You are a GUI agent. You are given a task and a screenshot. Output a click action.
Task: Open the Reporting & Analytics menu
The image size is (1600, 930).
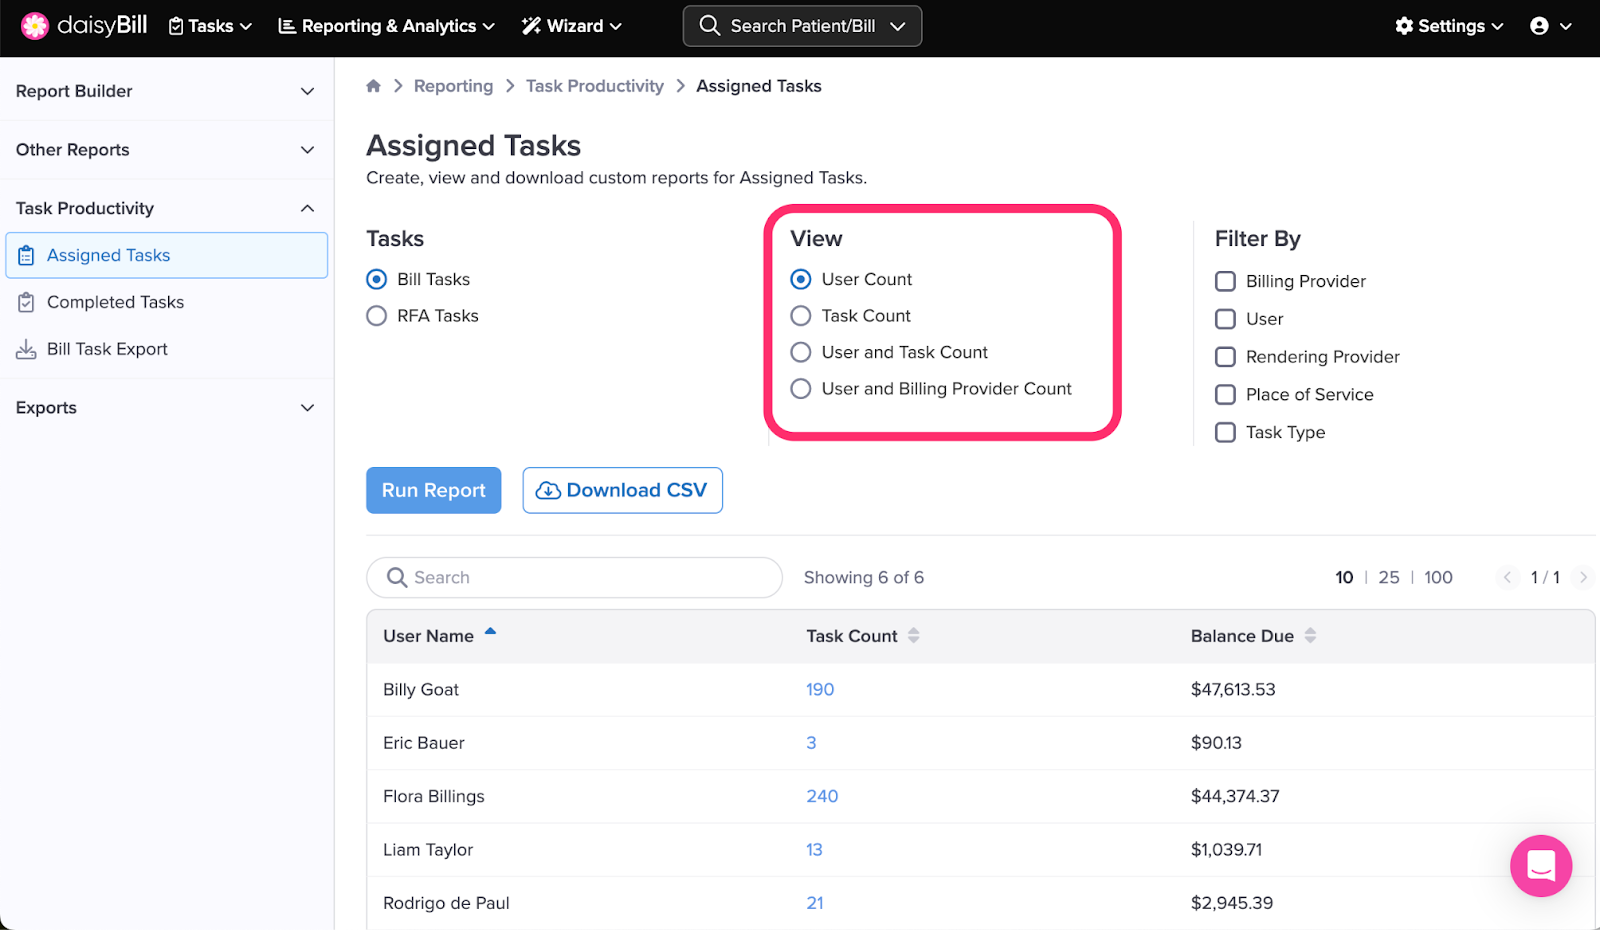386,26
